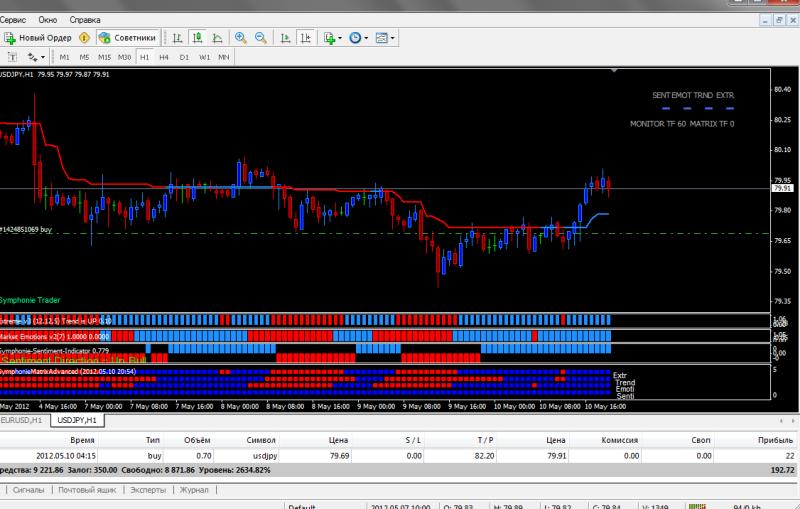Click the add indicators icon
This screenshot has width=800, height=509.
click(x=330, y=38)
